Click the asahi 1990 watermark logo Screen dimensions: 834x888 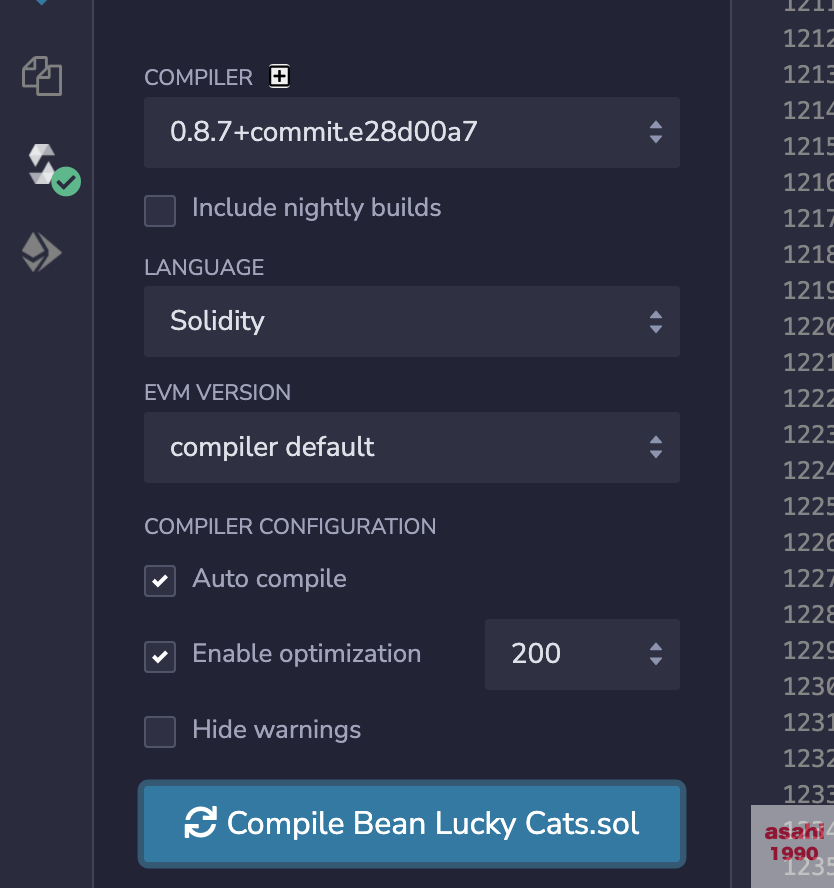tap(793, 843)
